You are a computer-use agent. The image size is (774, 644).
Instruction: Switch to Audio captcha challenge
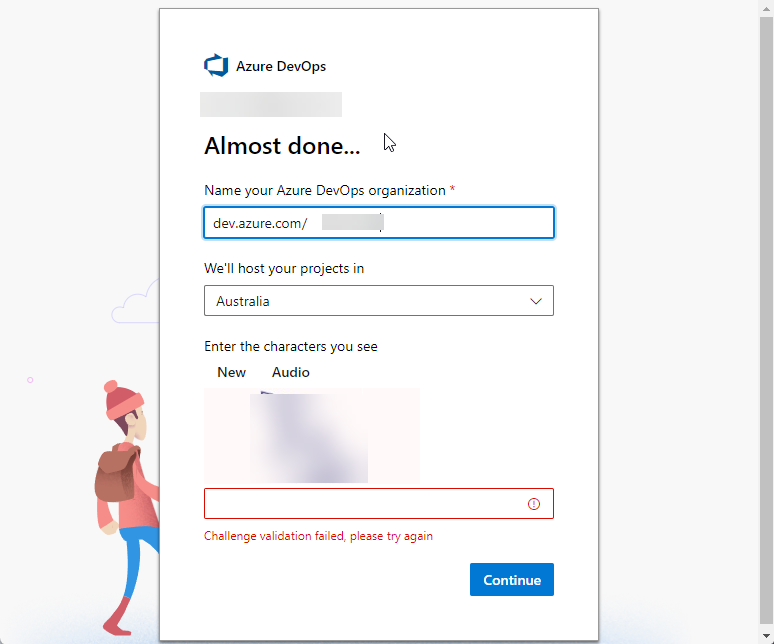click(x=291, y=372)
